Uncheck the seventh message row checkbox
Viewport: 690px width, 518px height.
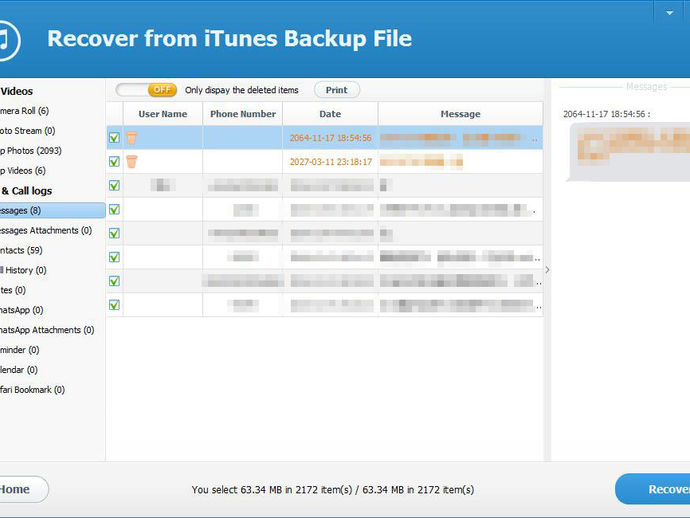click(x=114, y=281)
